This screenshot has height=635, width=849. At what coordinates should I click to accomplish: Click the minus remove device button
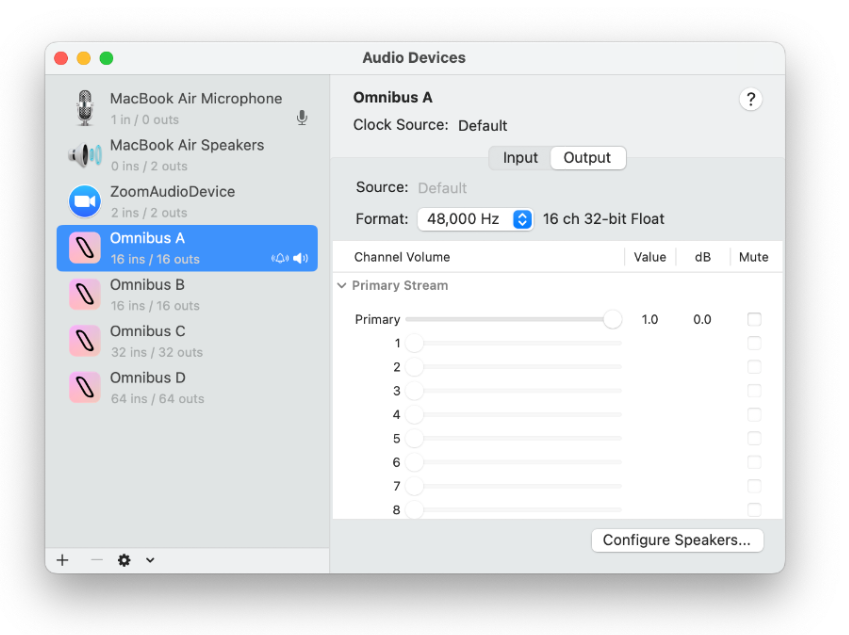click(96, 560)
